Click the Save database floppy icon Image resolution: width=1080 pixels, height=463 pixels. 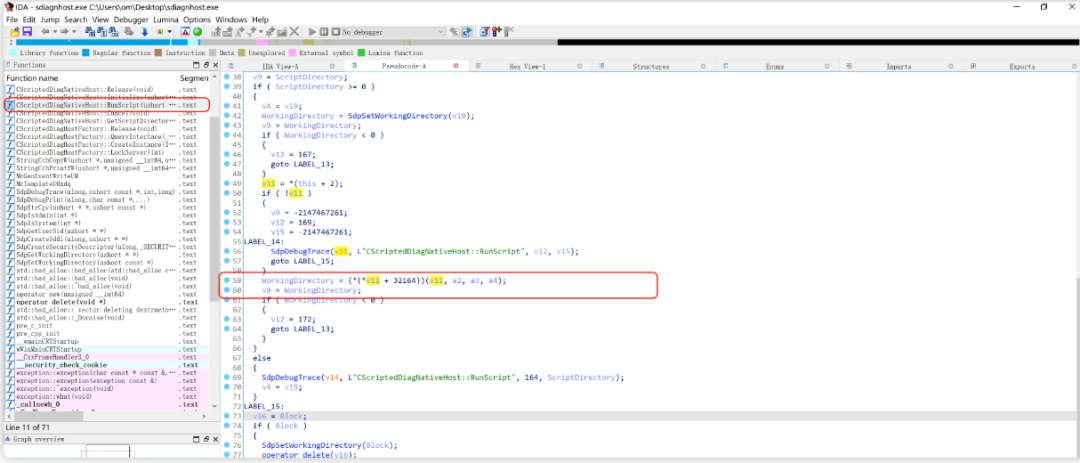tap(27, 32)
